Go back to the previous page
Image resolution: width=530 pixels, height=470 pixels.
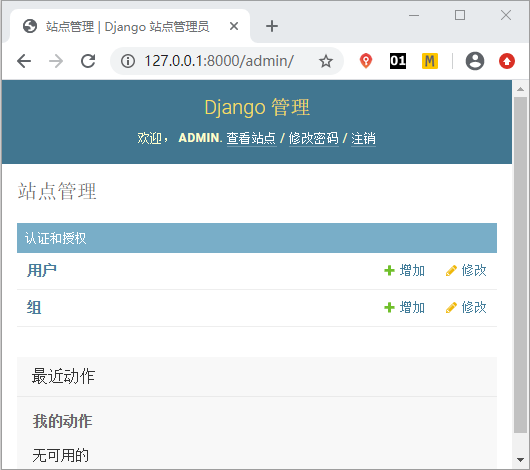tap(24, 61)
